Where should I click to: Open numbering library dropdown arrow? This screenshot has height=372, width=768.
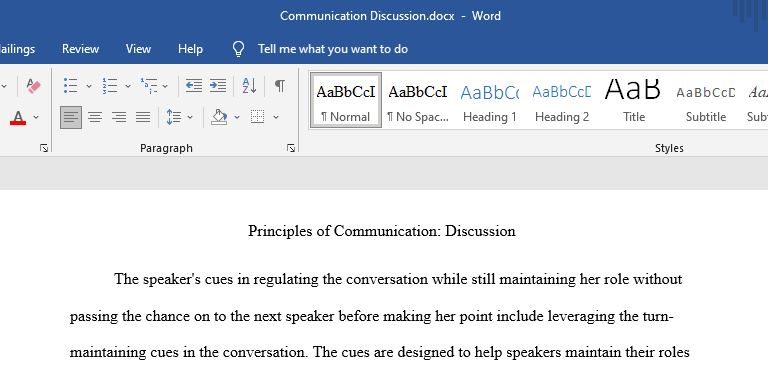[128, 86]
